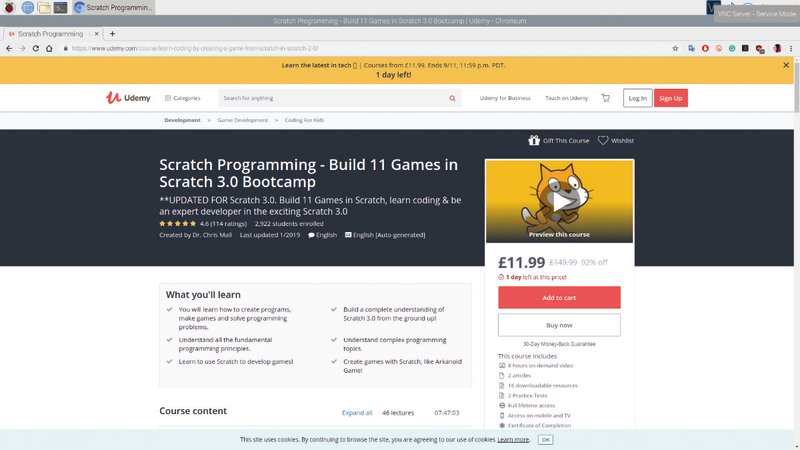
Task: Click the 'Certificate of Completion' row
Action: click(535, 425)
